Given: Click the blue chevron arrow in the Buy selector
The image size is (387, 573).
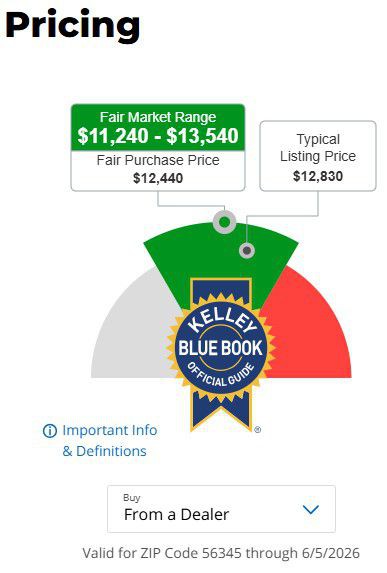Looking at the screenshot, I should pos(311,509).
